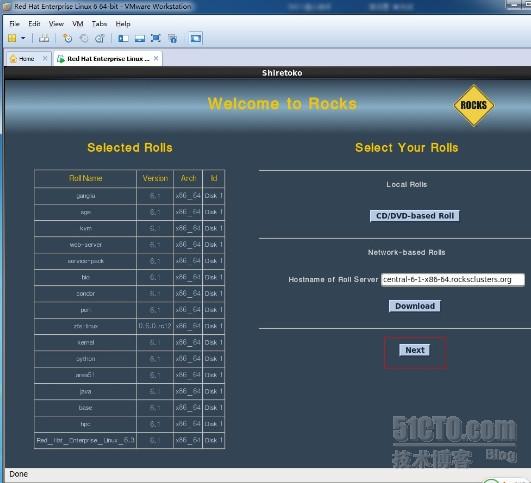Select the kvm roll row
The height and width of the screenshot is (483, 531).
point(129,228)
